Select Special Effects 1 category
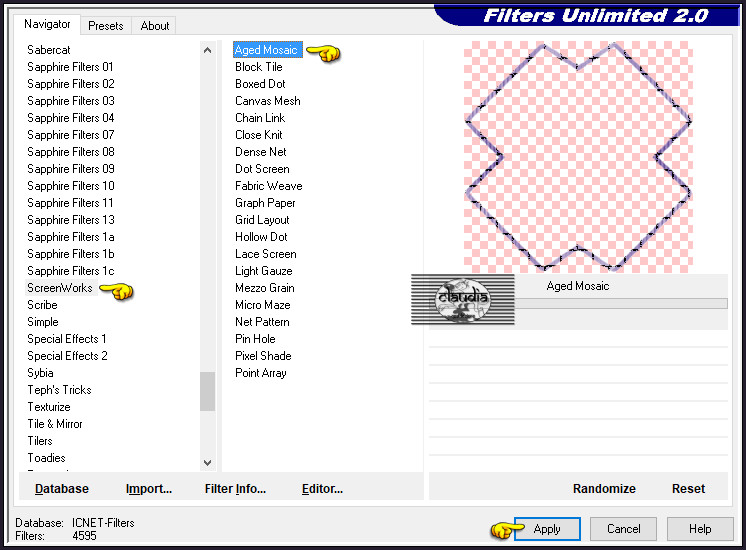The image size is (746, 550). click(67, 339)
